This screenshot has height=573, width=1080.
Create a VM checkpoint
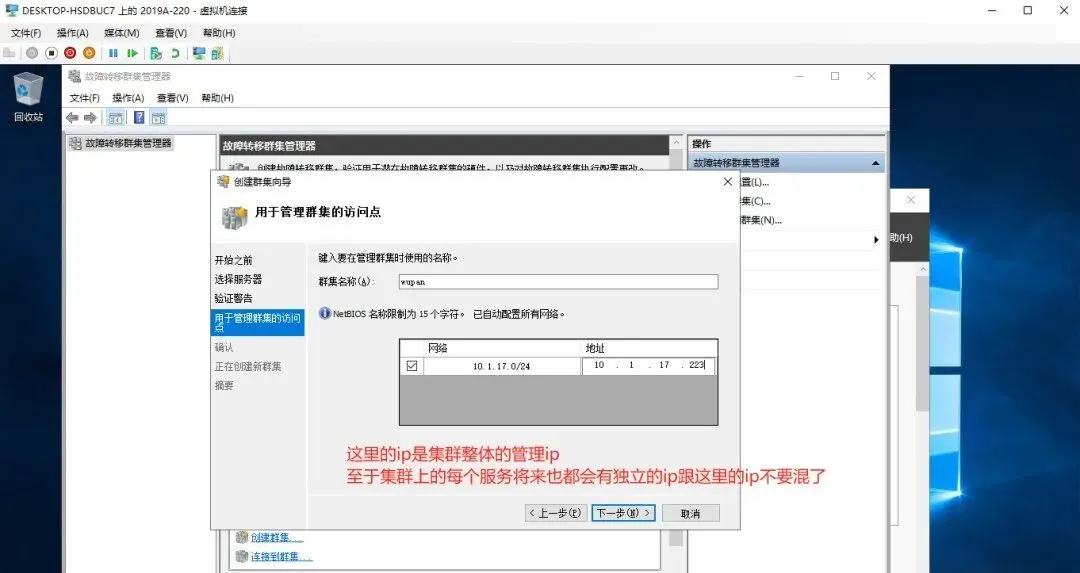pos(156,53)
